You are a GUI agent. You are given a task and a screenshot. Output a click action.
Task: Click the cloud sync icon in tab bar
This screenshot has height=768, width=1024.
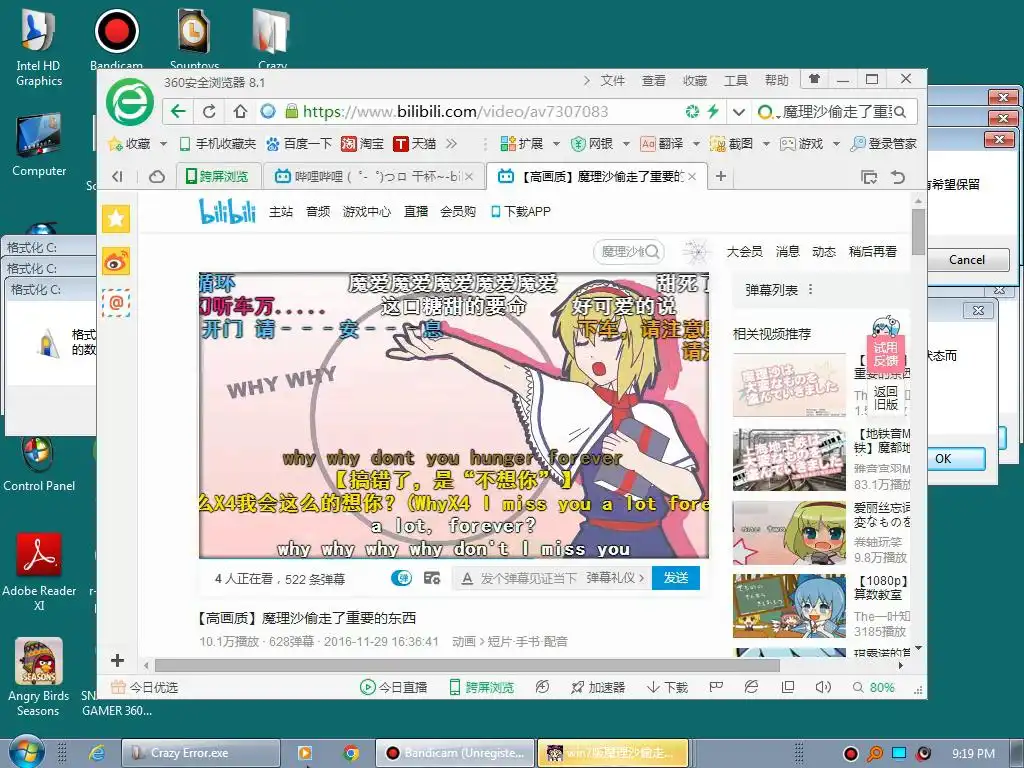(x=157, y=176)
